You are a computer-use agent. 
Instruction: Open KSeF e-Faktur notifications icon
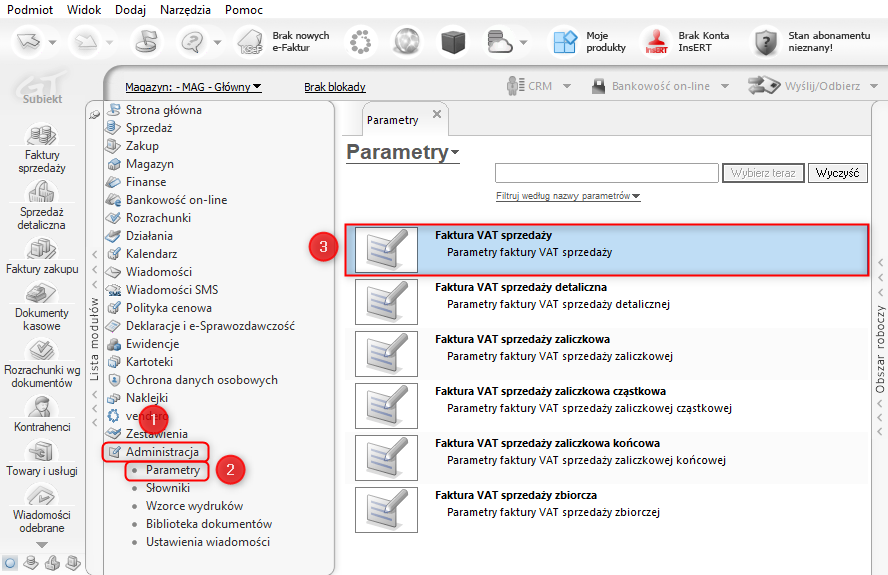(x=250, y=41)
